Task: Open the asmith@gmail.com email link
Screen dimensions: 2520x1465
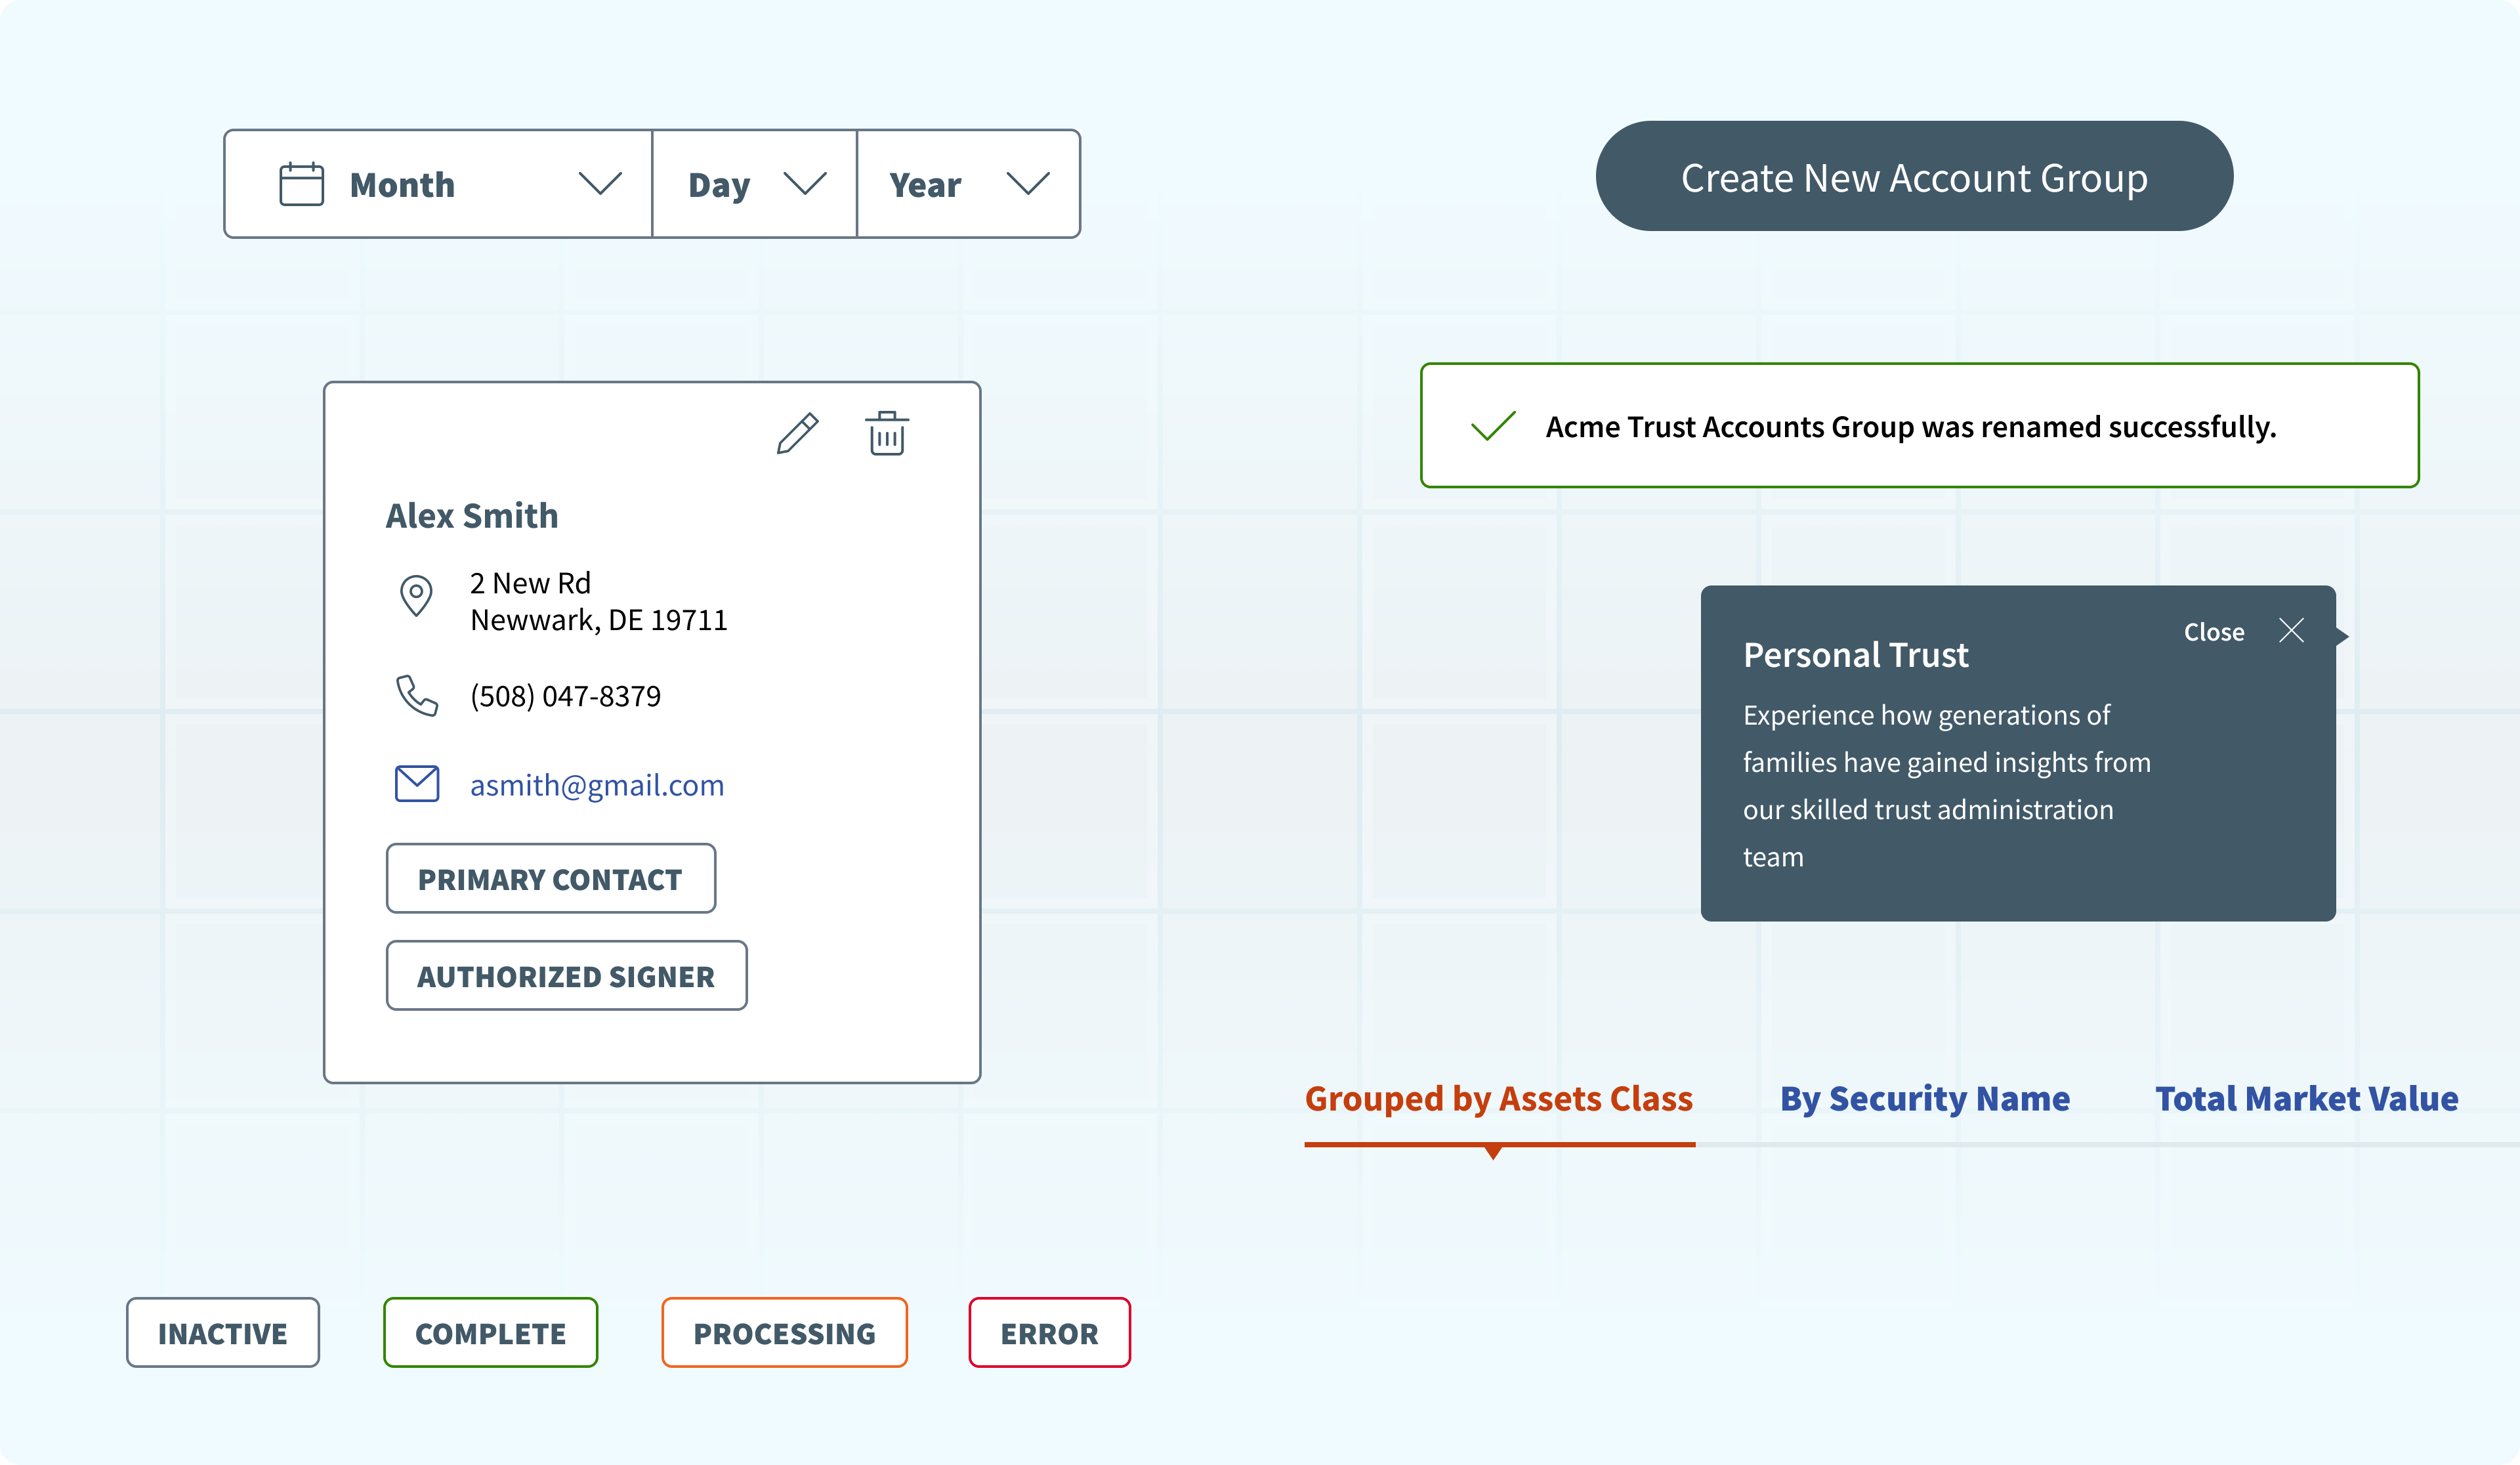Action: pos(597,786)
